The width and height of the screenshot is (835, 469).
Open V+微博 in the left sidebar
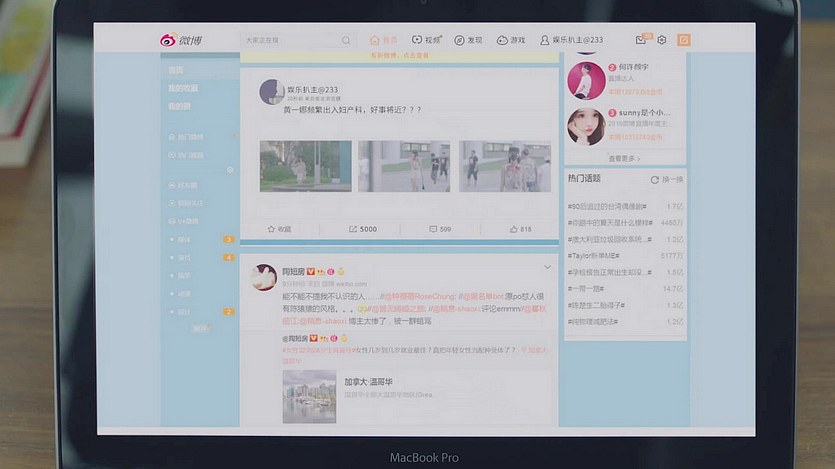[x=184, y=221]
